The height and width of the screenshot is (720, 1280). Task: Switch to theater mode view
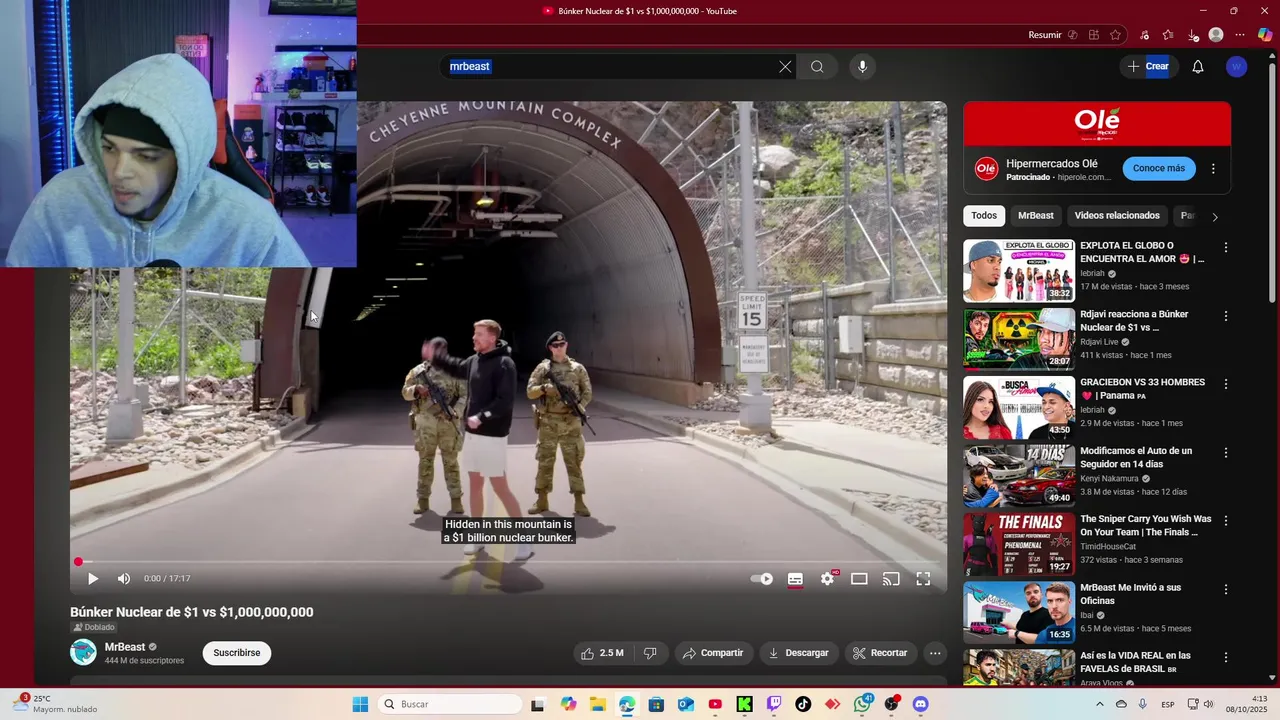(859, 578)
